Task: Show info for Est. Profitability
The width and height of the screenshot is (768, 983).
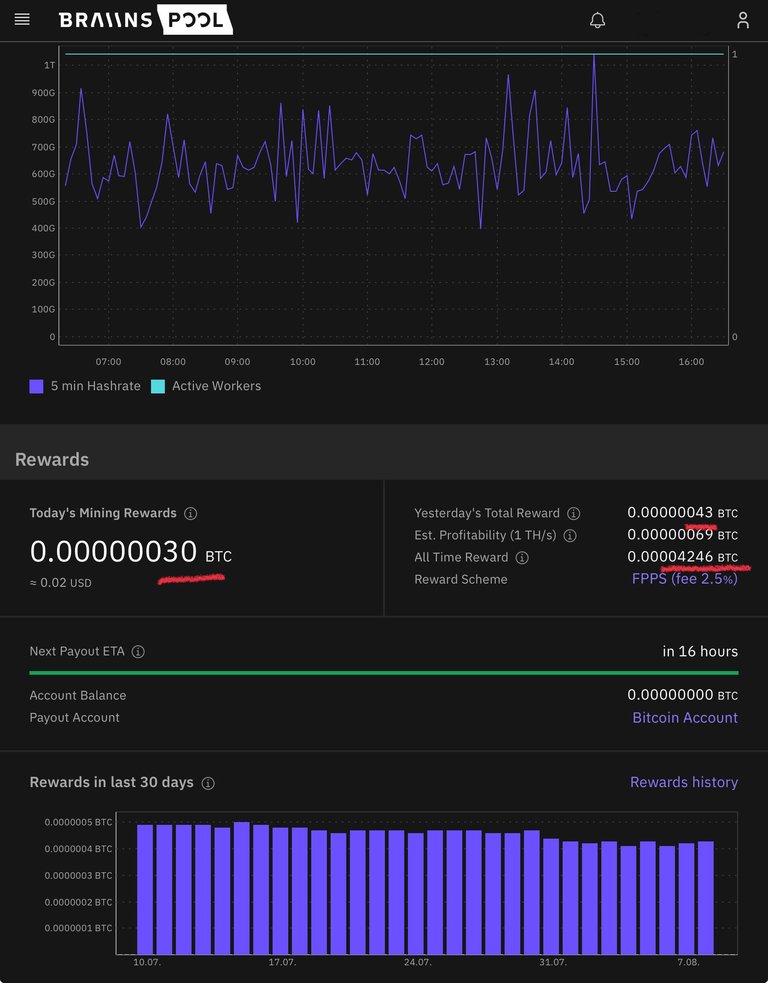Action: (570, 535)
